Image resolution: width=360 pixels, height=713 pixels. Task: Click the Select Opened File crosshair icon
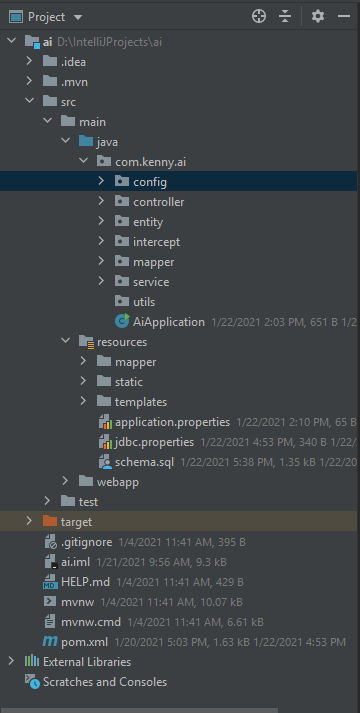259,17
